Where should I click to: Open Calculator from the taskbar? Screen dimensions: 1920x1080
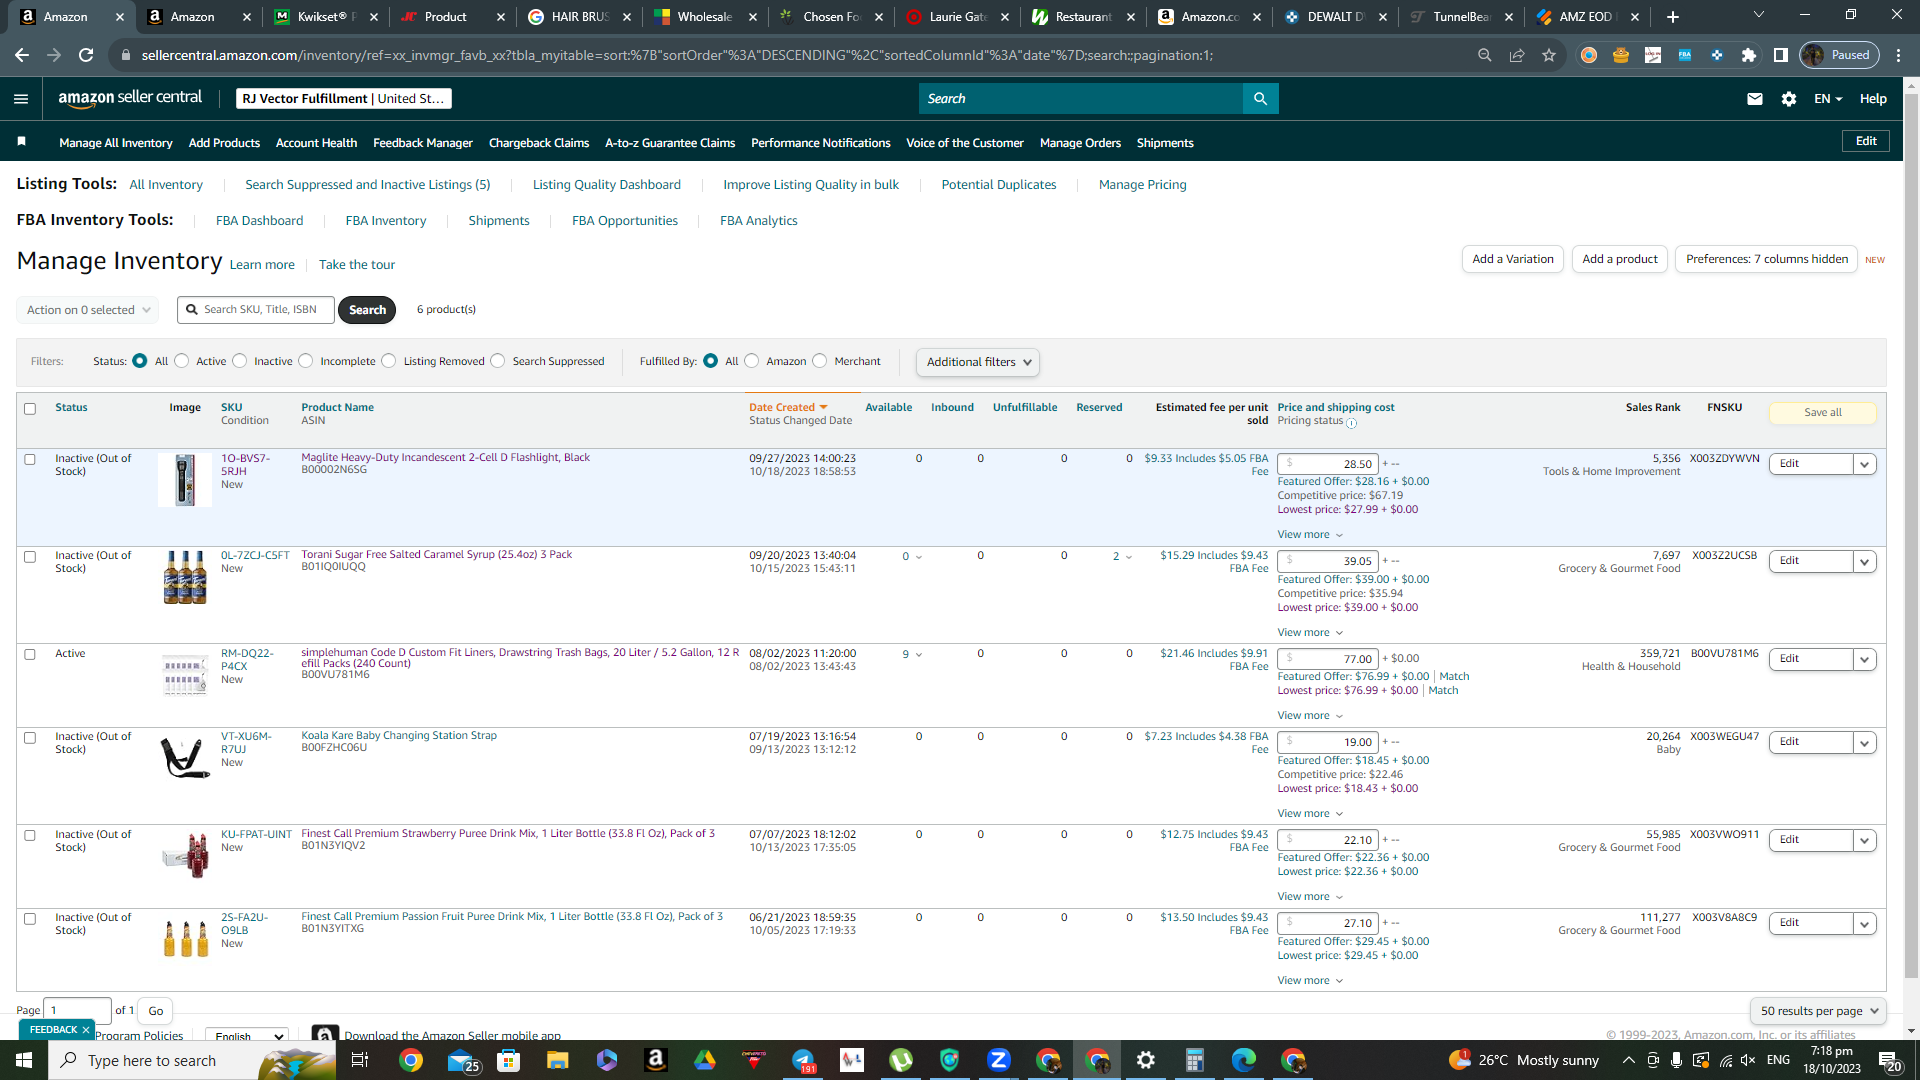1194,1060
